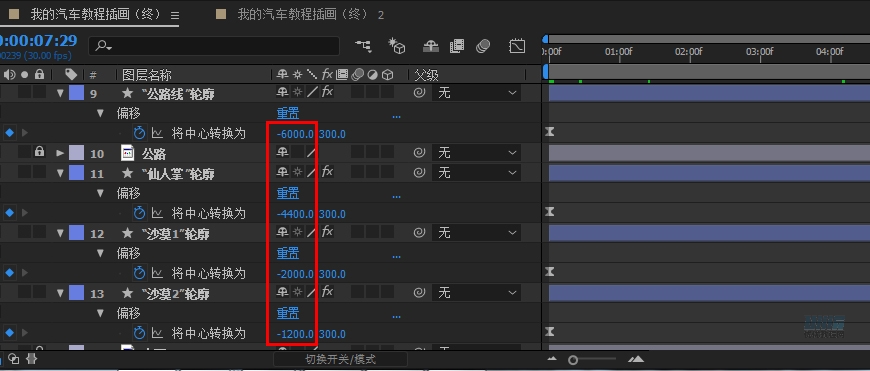Toggle the lock on the 公路 layer
870x371 pixels.
[x=39, y=152]
